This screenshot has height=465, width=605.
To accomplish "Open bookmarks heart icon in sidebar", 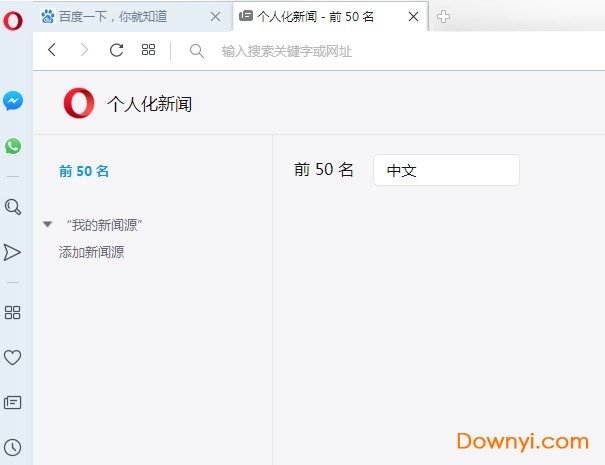I will pyautogui.click(x=12, y=357).
